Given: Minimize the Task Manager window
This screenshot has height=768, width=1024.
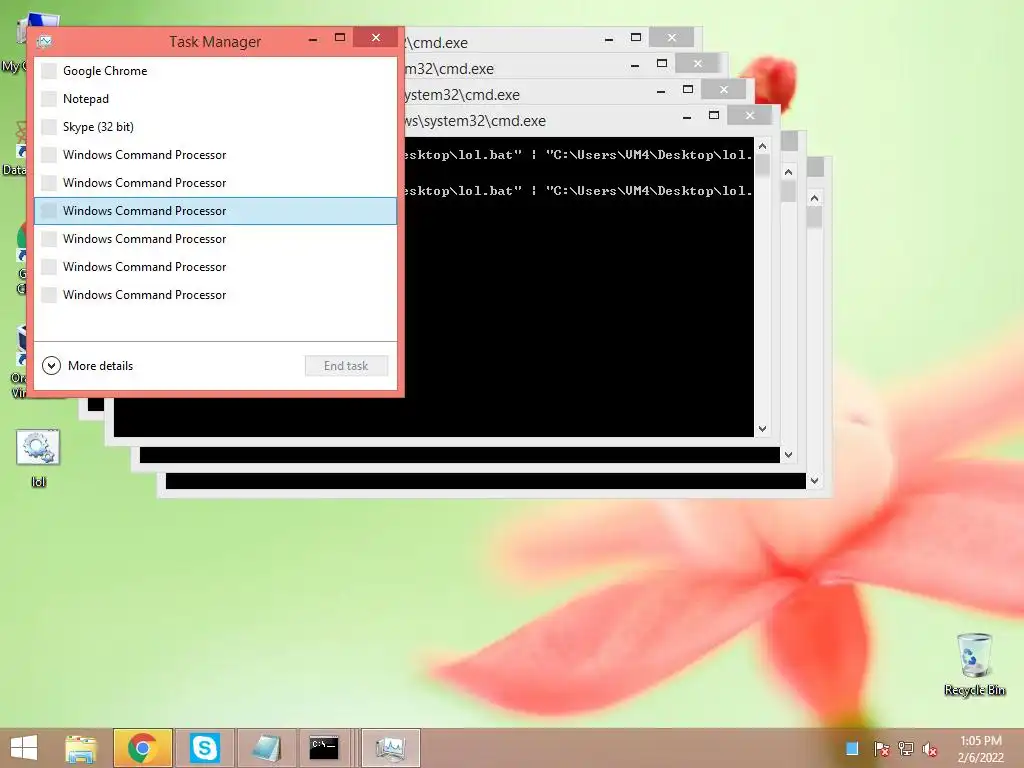Looking at the screenshot, I should [313, 39].
